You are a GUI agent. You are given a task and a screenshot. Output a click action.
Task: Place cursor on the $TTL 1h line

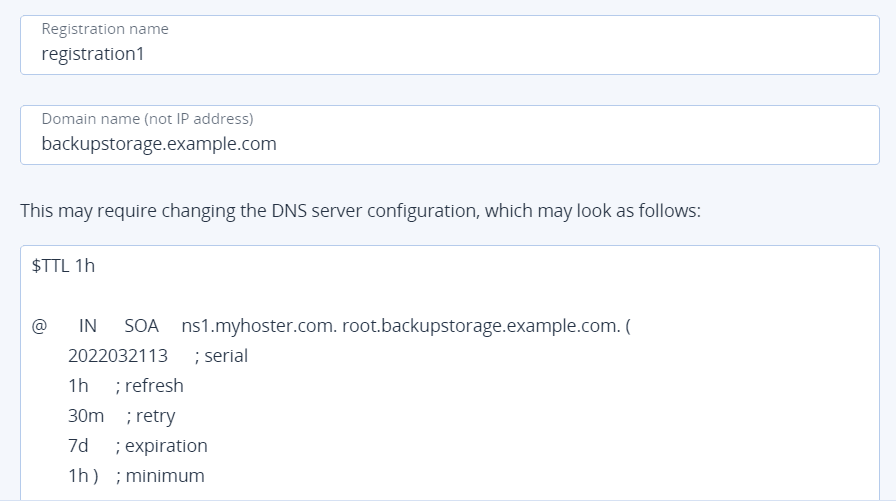click(63, 266)
